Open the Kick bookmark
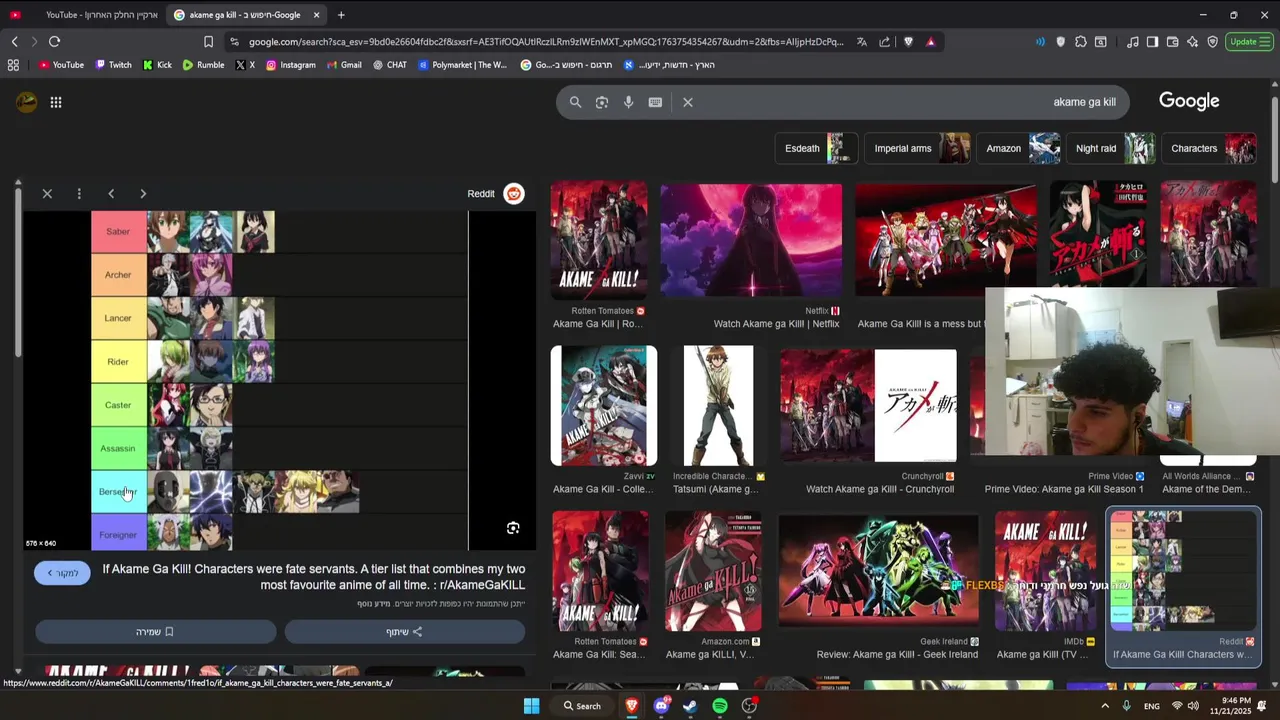1280x720 pixels. click(157, 65)
